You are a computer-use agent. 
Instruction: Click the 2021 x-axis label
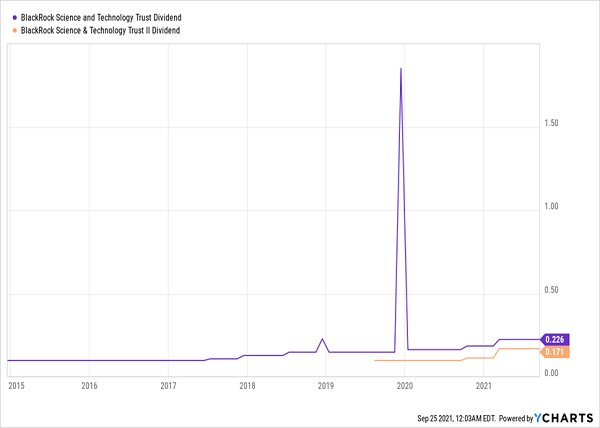[484, 386]
